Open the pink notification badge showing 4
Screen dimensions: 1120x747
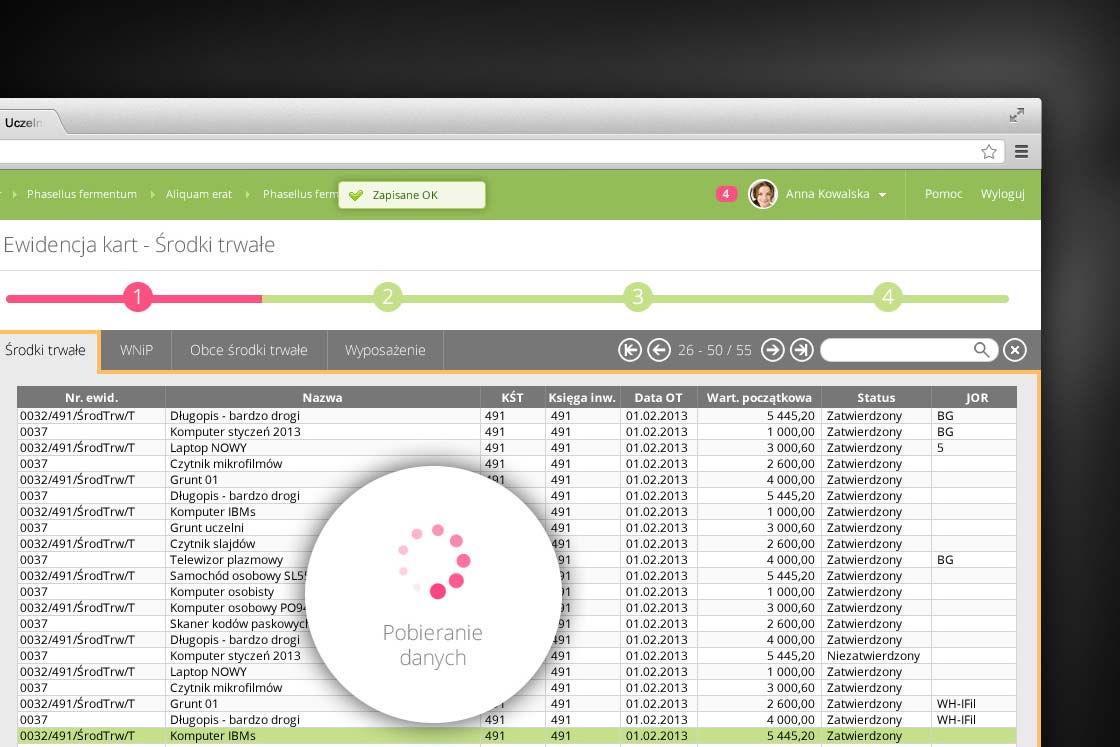coord(726,194)
